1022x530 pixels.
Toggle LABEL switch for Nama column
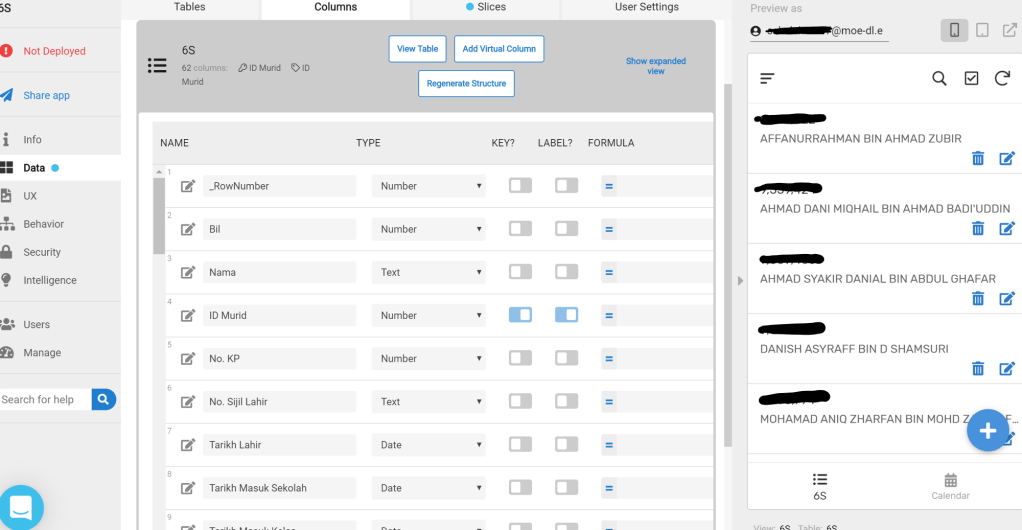pyautogui.click(x=566, y=272)
